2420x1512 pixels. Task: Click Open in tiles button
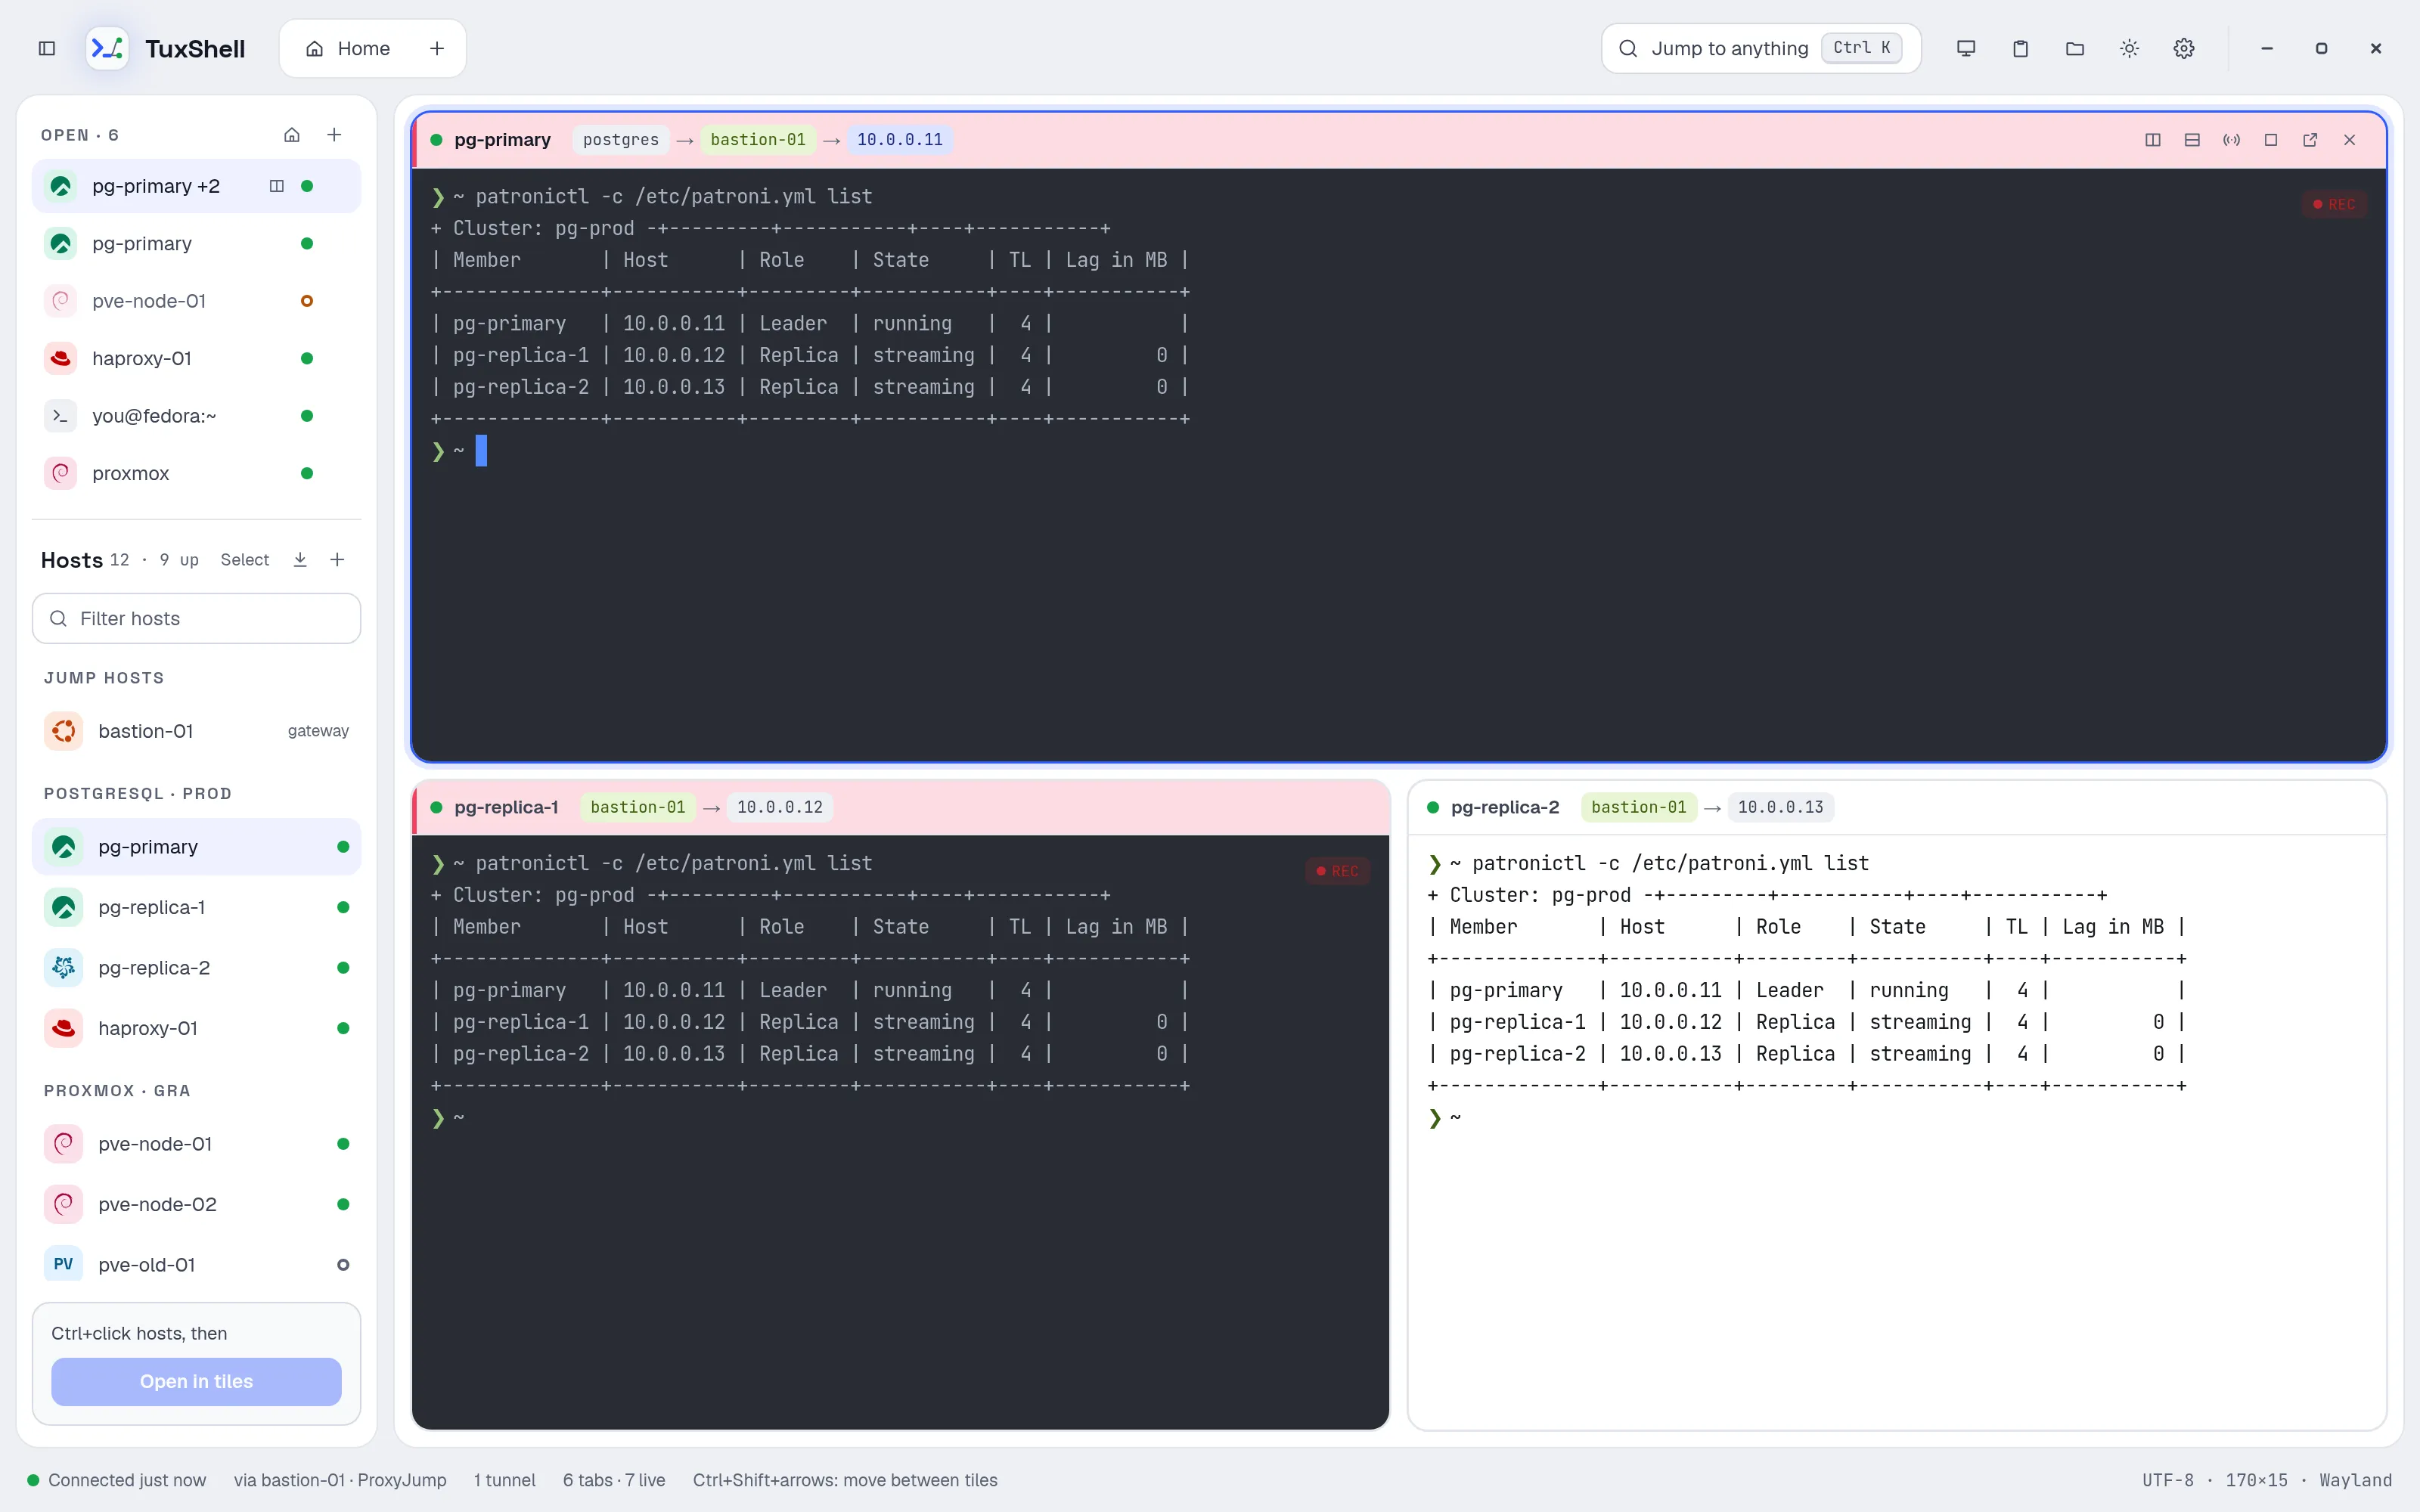pos(196,1381)
